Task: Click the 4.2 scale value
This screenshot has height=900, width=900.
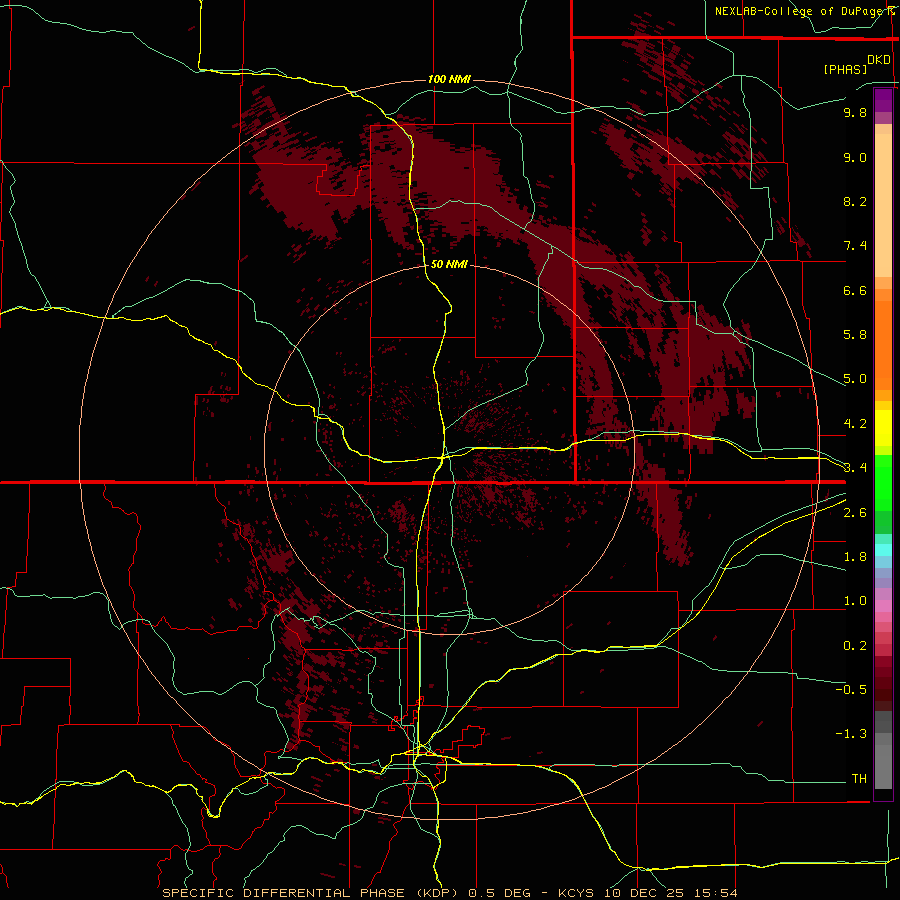Action: point(855,424)
